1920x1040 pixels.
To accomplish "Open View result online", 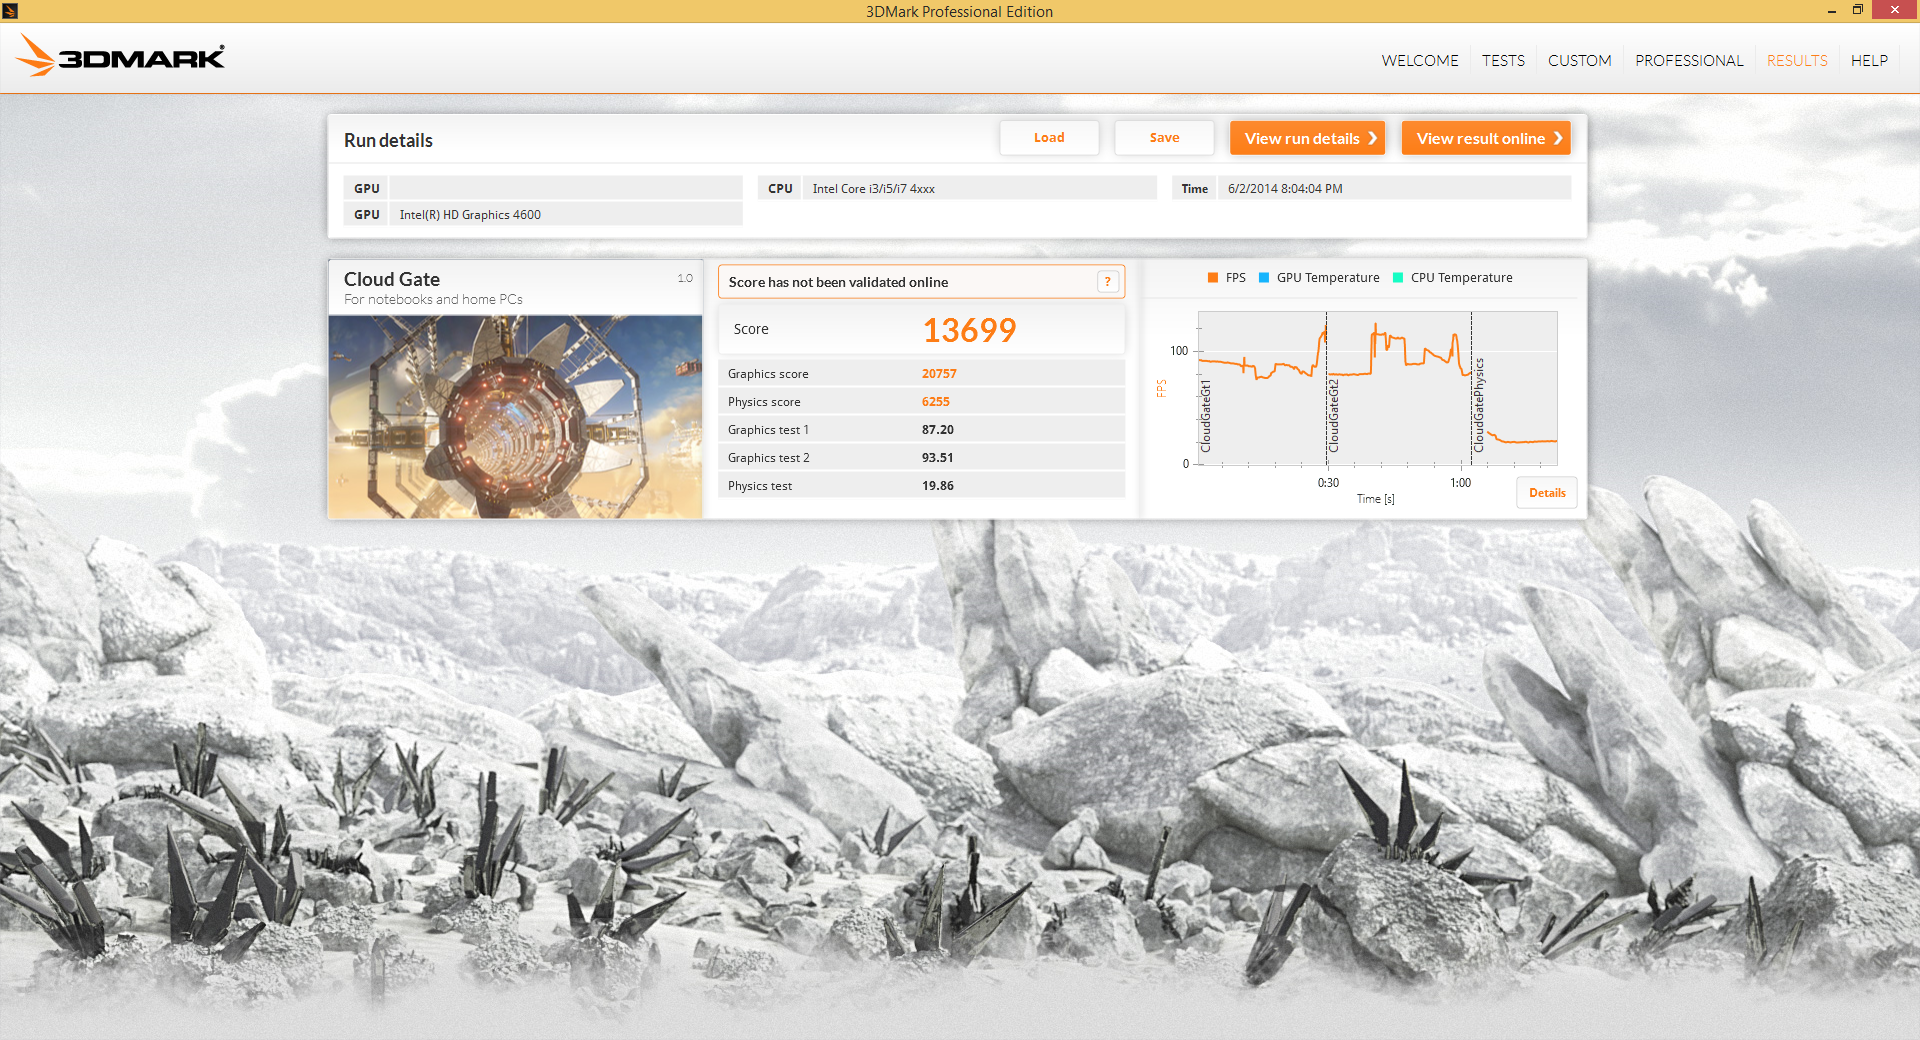I will click(1486, 138).
